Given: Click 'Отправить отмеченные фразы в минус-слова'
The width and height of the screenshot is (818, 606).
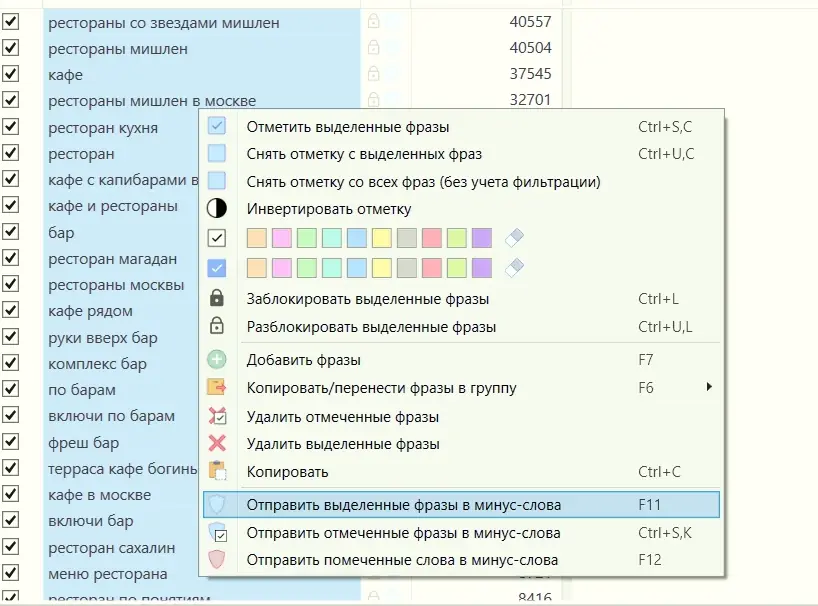Looking at the screenshot, I should click(x=461, y=532).
